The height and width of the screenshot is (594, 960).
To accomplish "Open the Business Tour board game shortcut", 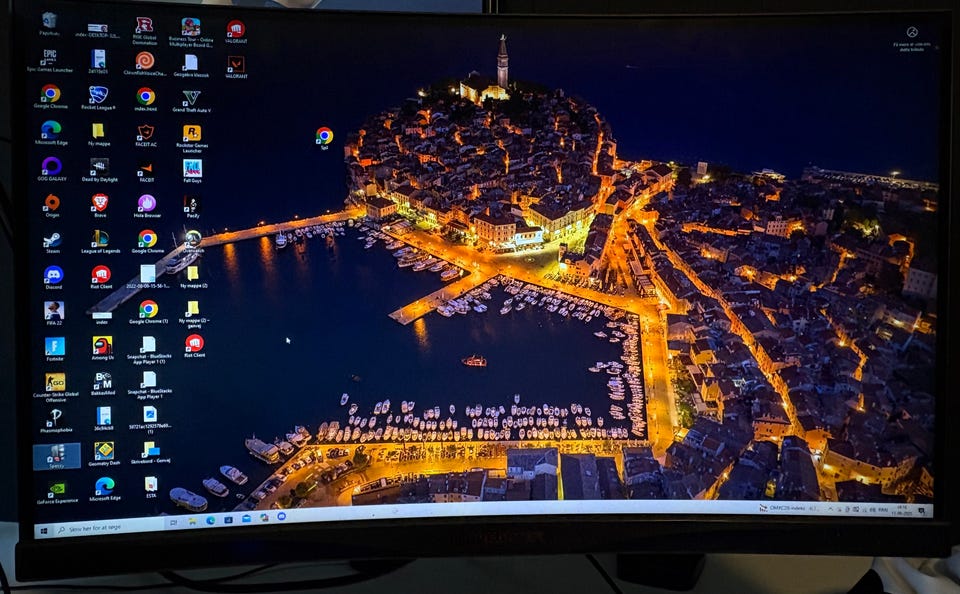I will 190,32.
